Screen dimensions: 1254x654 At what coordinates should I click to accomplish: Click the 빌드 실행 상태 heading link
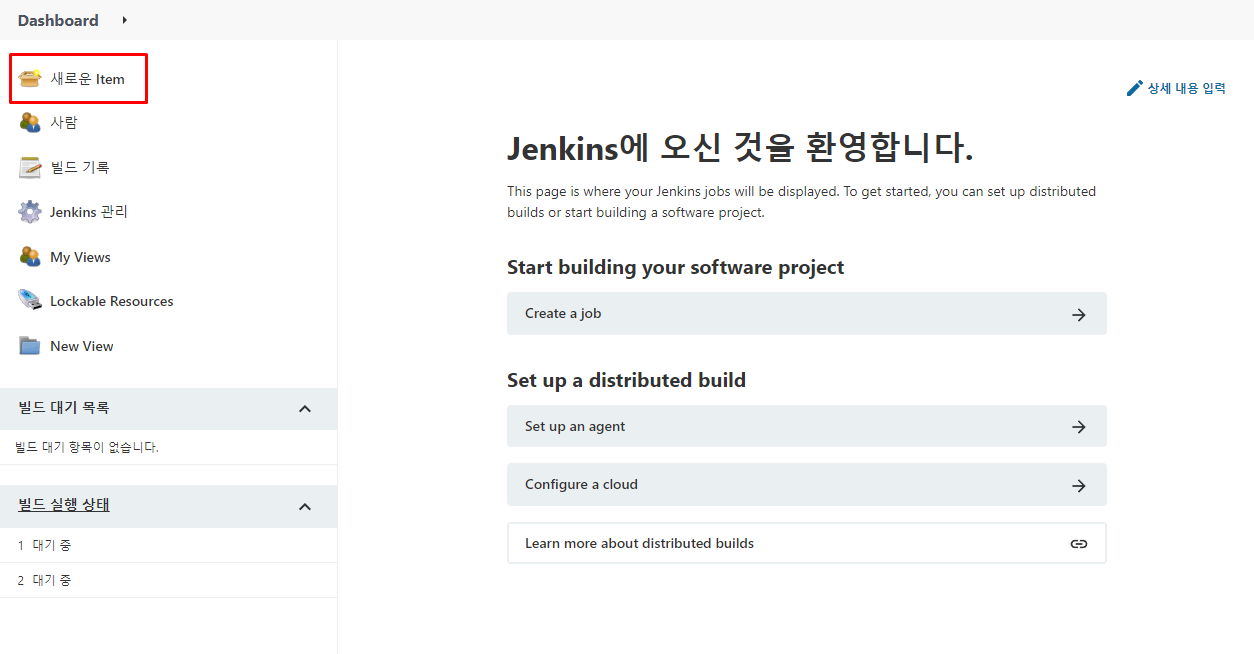click(x=64, y=505)
